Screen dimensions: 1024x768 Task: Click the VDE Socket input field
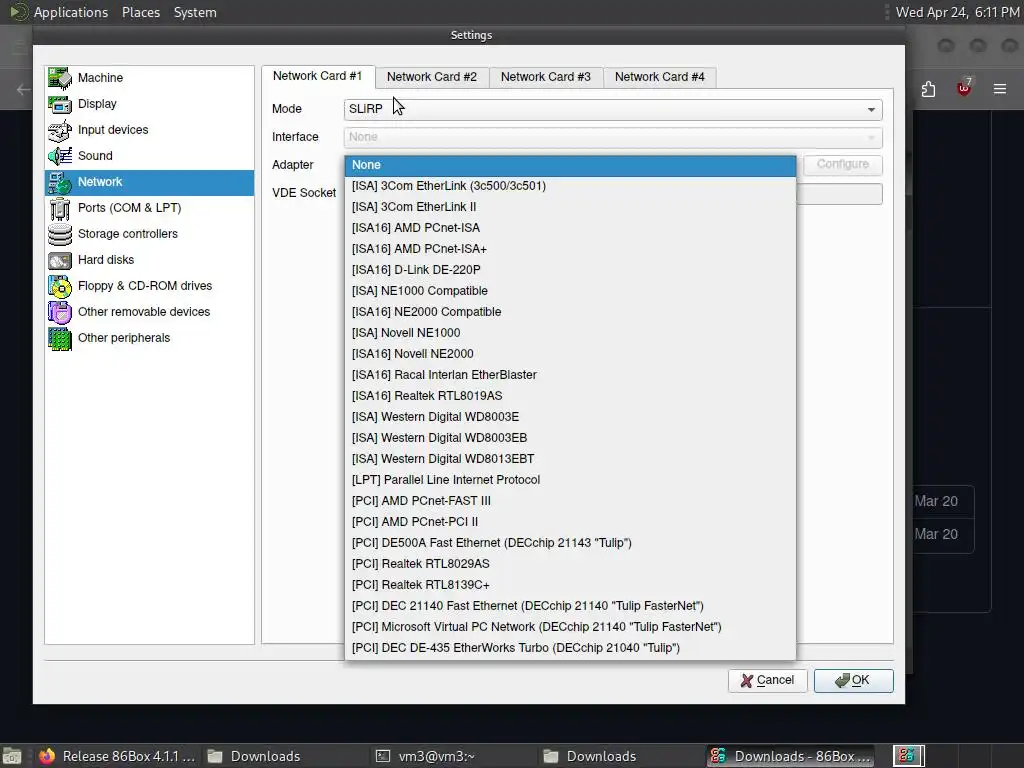[839, 193]
